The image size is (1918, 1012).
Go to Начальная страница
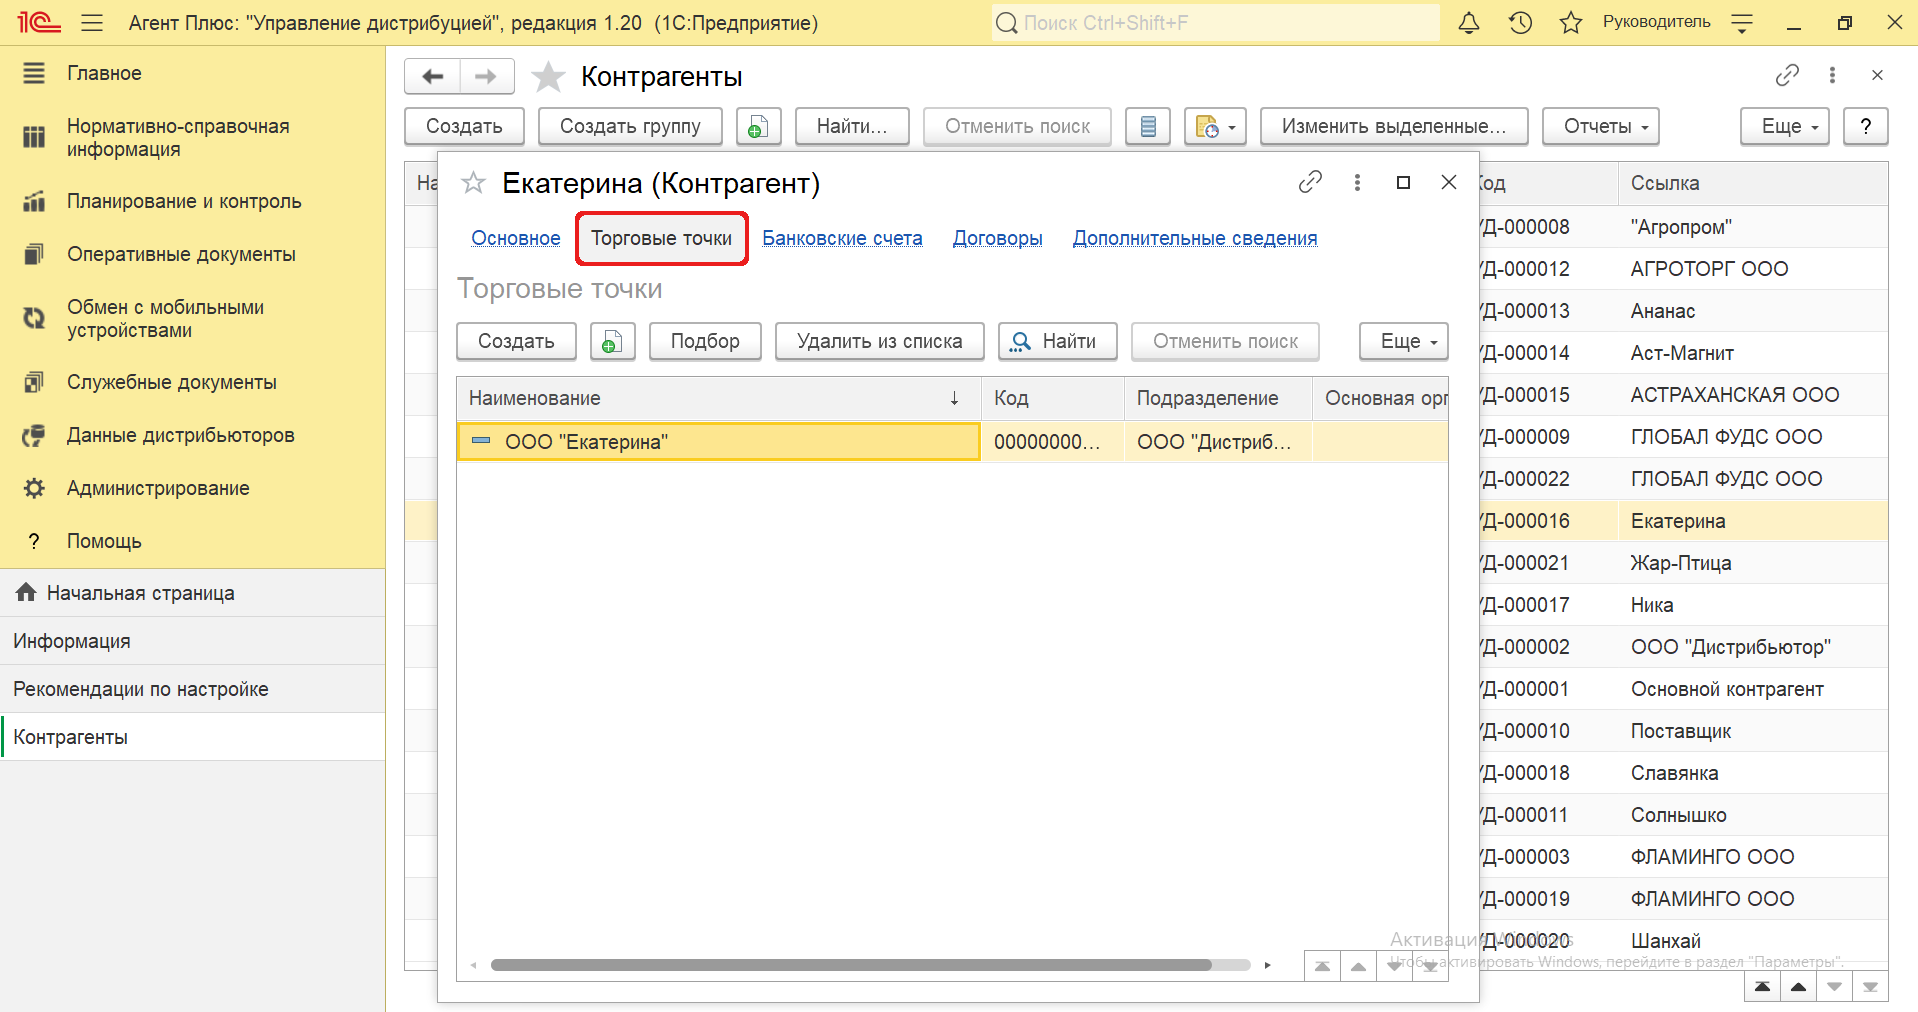coord(192,593)
